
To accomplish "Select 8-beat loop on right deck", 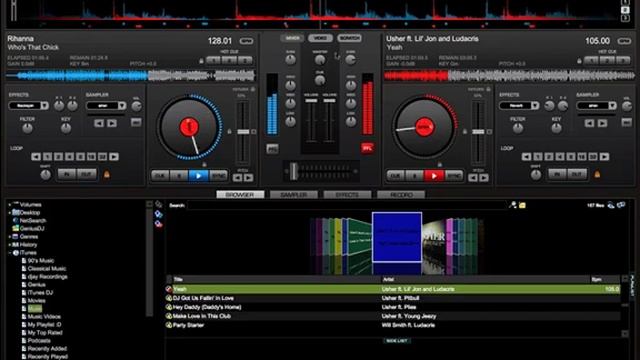I will [x=571, y=157].
